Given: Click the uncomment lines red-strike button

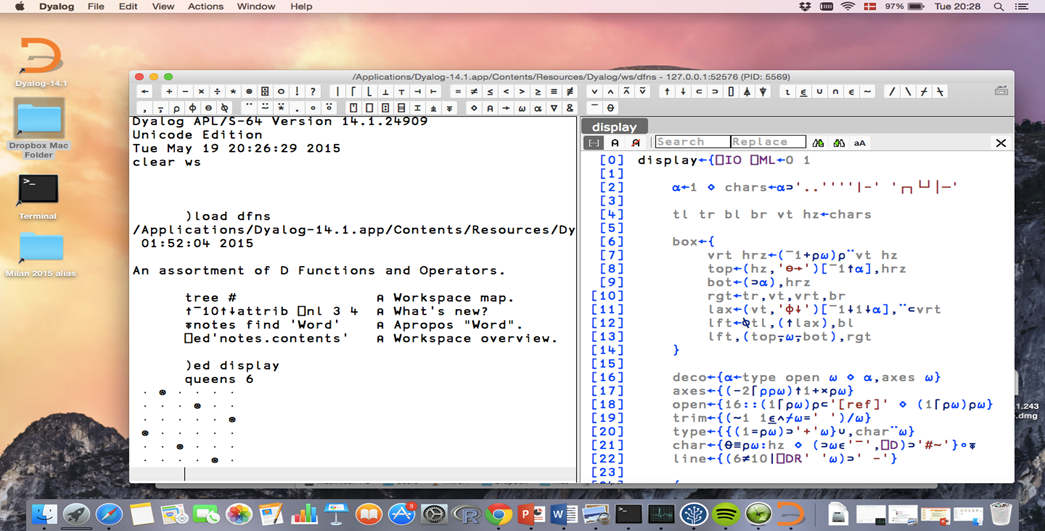Looking at the screenshot, I should (x=636, y=143).
